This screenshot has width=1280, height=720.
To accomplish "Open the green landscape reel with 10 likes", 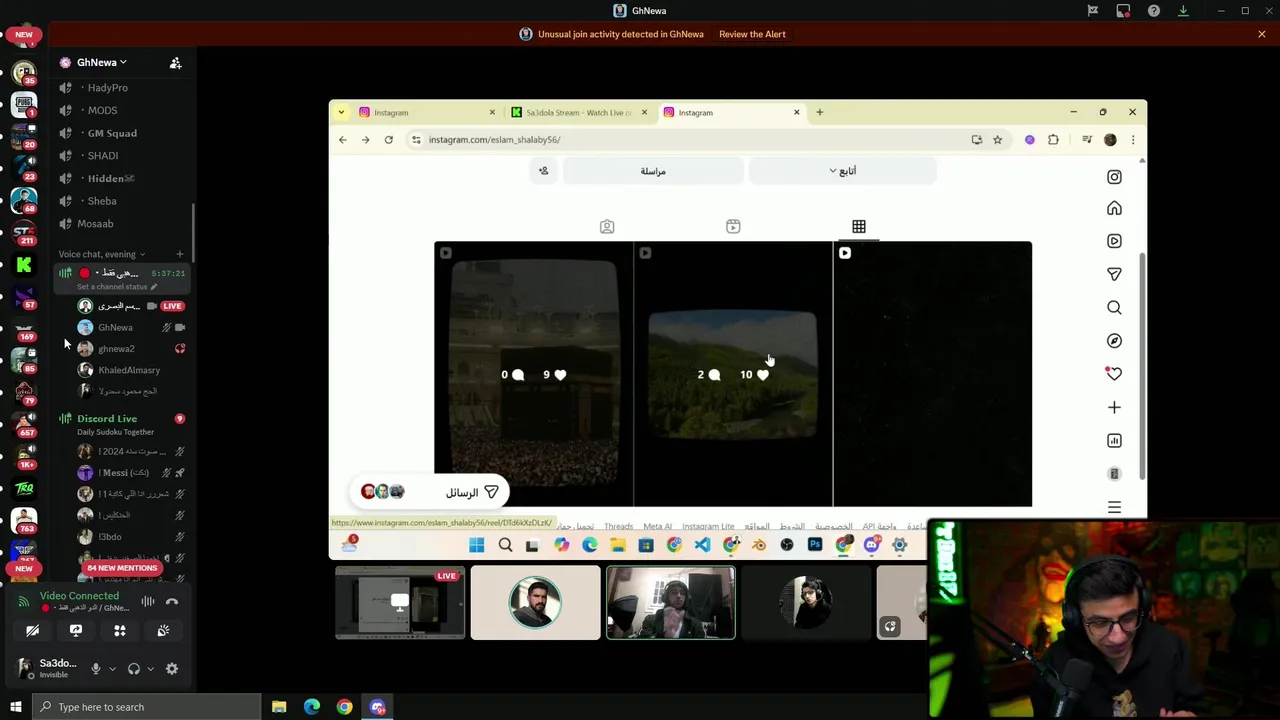I will point(733,374).
